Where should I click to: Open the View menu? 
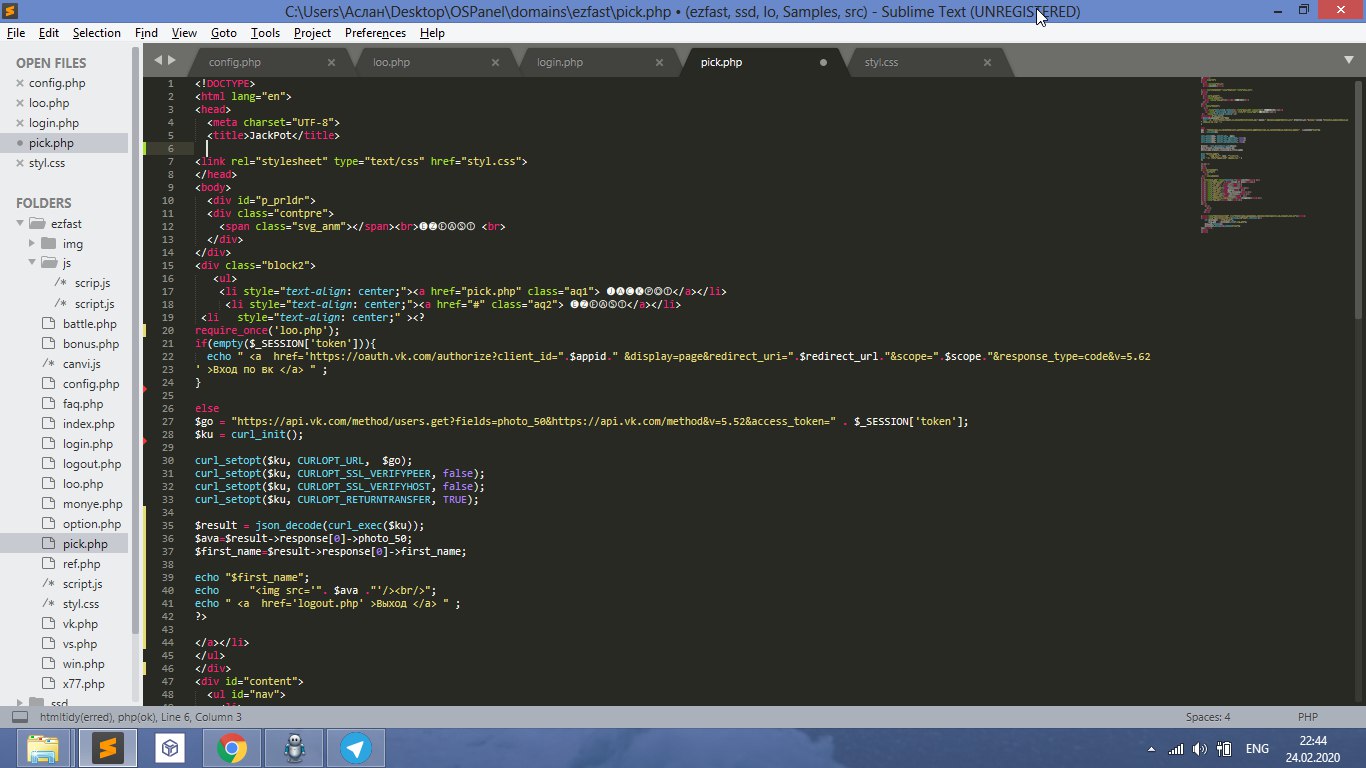184,33
